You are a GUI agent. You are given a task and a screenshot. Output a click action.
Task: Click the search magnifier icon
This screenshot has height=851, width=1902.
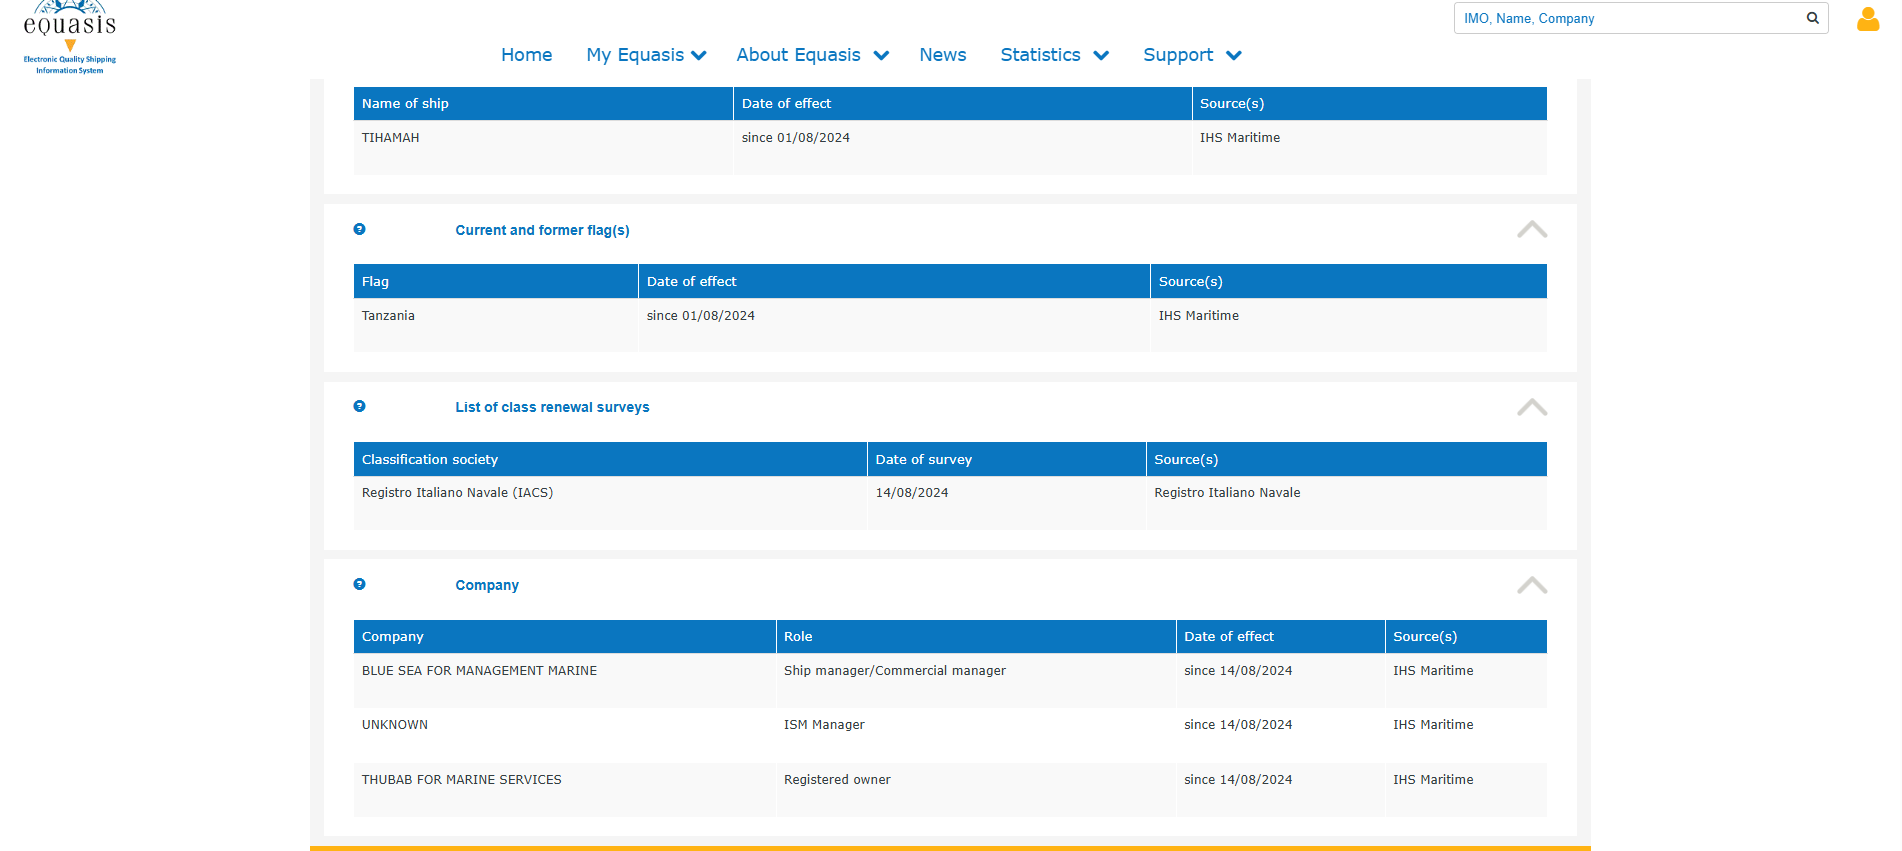tap(1812, 18)
